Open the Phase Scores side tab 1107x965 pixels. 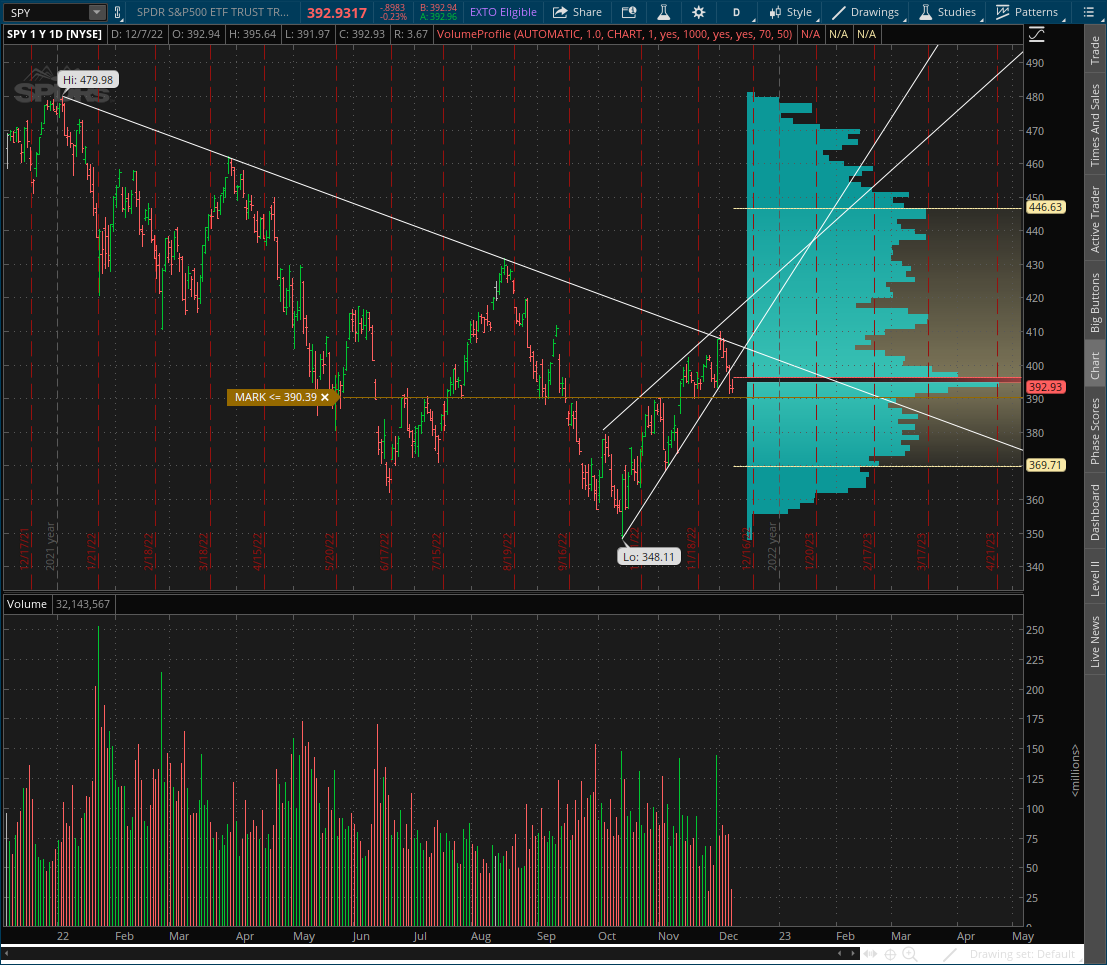1095,431
